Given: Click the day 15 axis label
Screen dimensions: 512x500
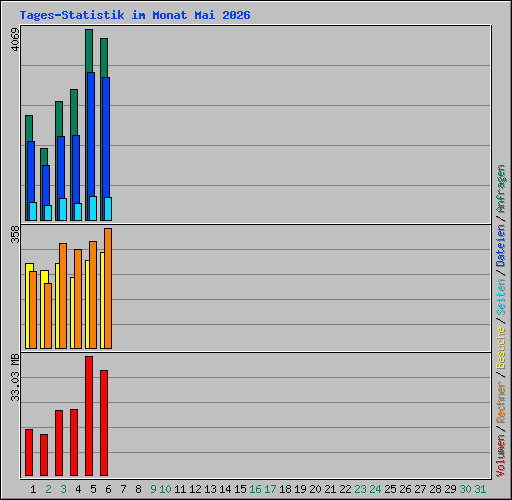Looking at the screenshot, I should pyautogui.click(x=240, y=489).
